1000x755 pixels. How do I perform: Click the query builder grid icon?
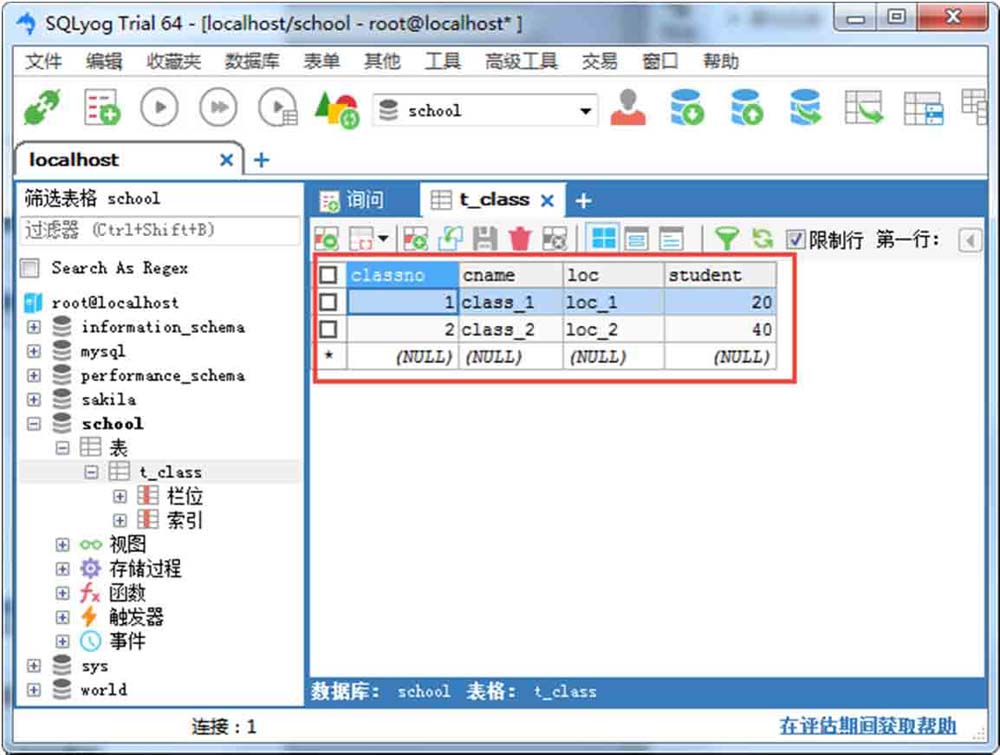[923, 107]
